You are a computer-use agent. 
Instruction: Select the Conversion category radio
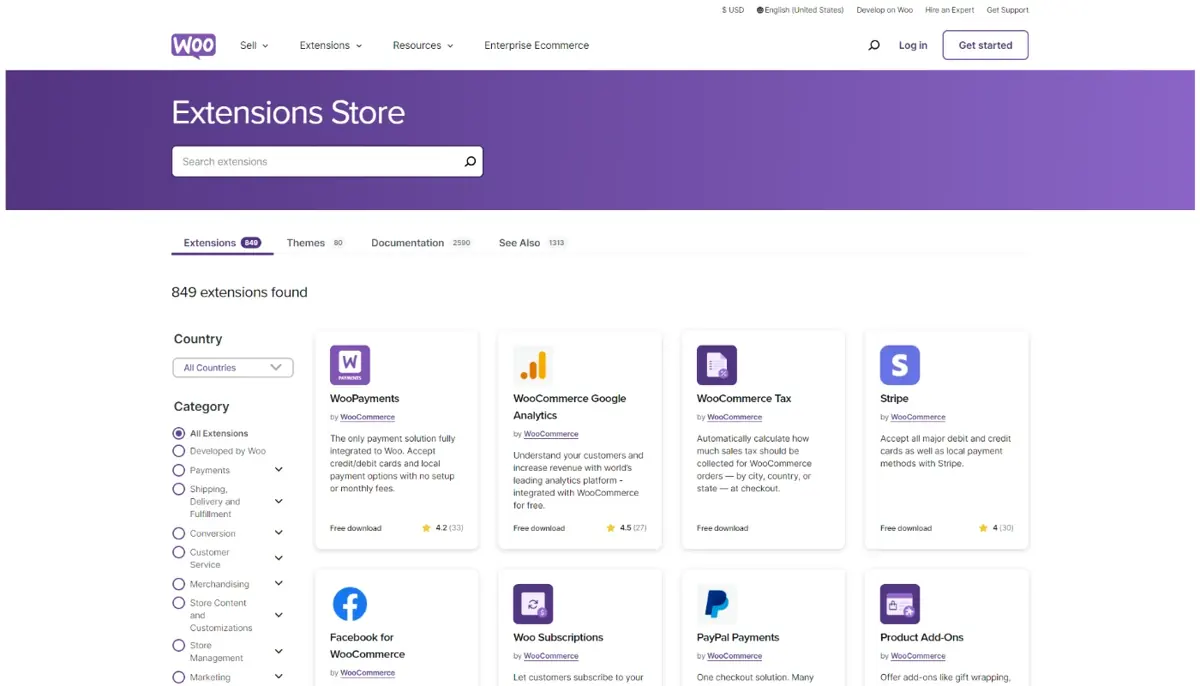coord(179,533)
